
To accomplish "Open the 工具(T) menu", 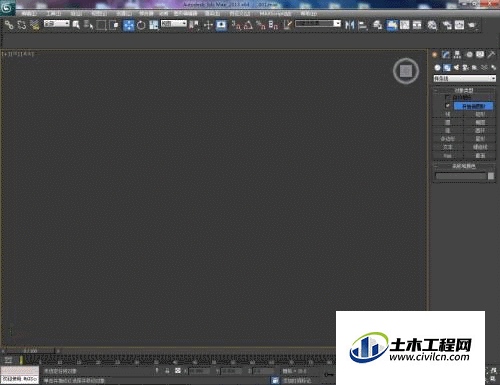I will (53, 14).
